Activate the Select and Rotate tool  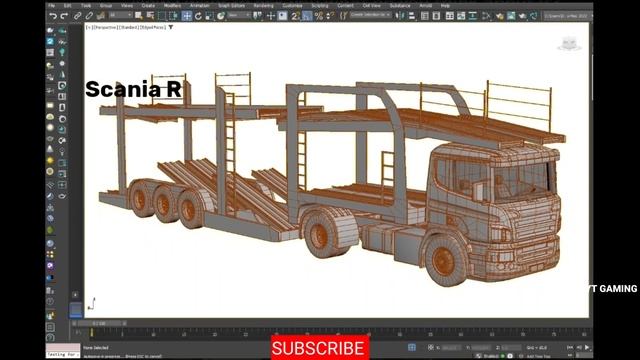click(x=198, y=16)
